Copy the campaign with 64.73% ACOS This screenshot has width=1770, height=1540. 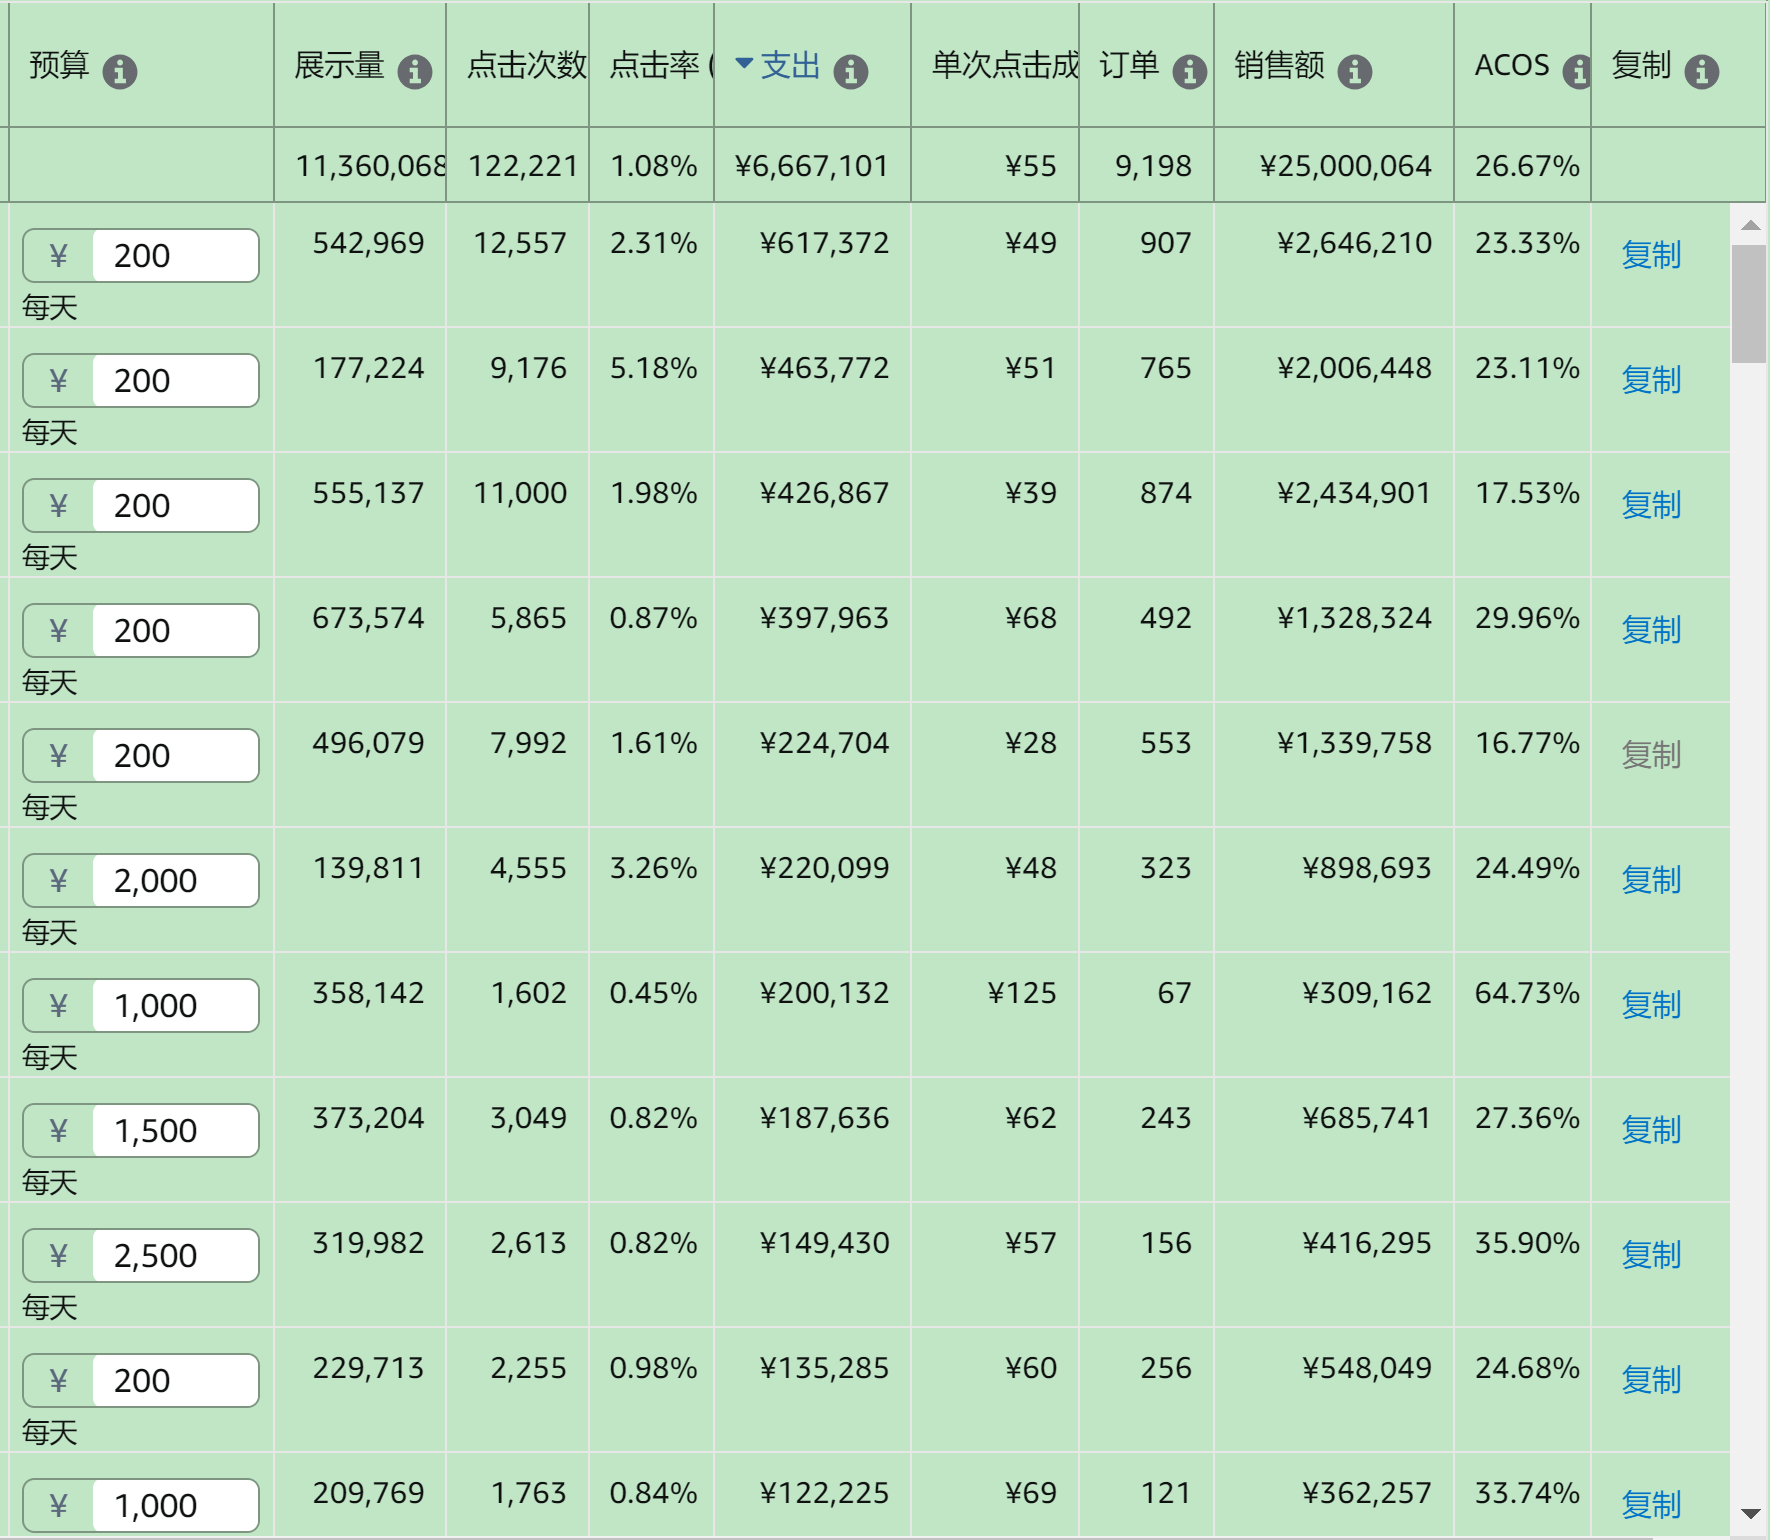1651,1005
